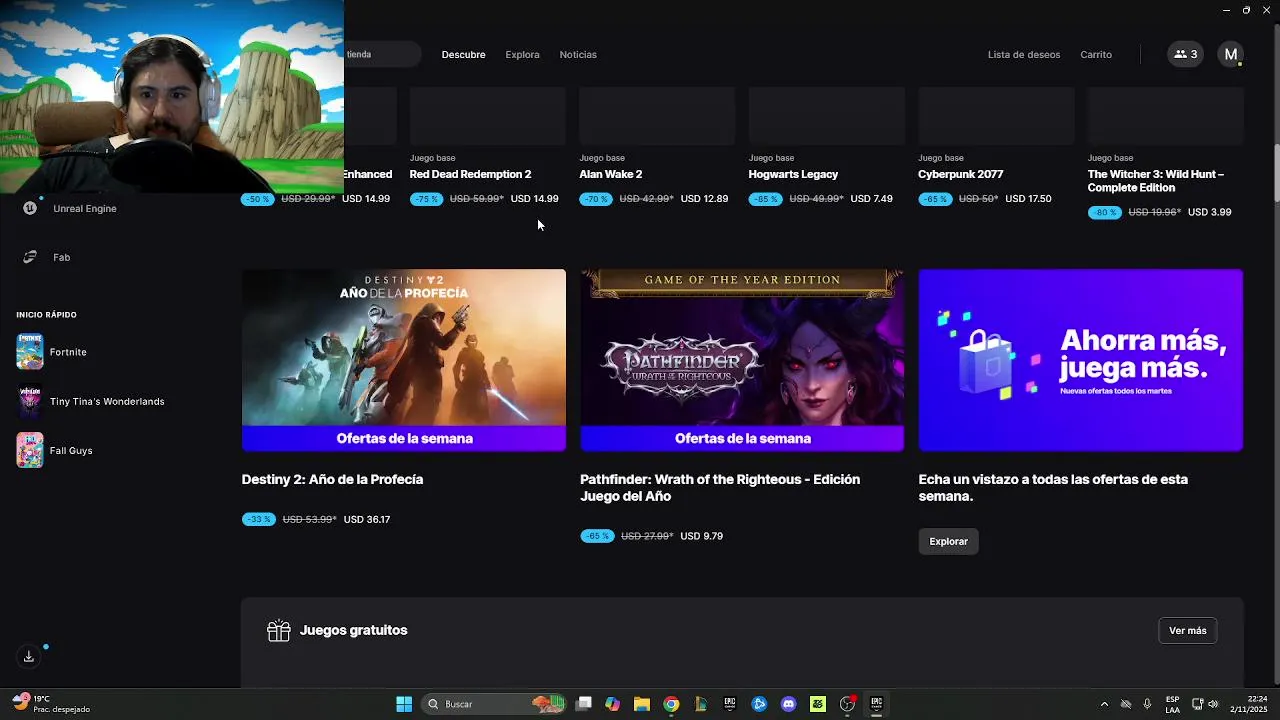Switch to OBS Studio on the taskbar

point(847,704)
